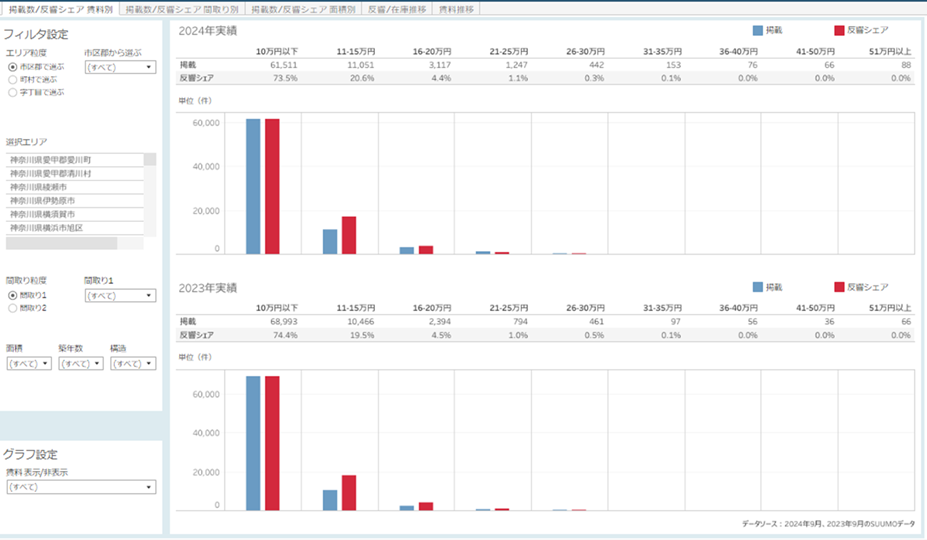This screenshot has width=927, height=540.
Task: Expand the 構造 filter dropdown
Action: tap(133, 364)
